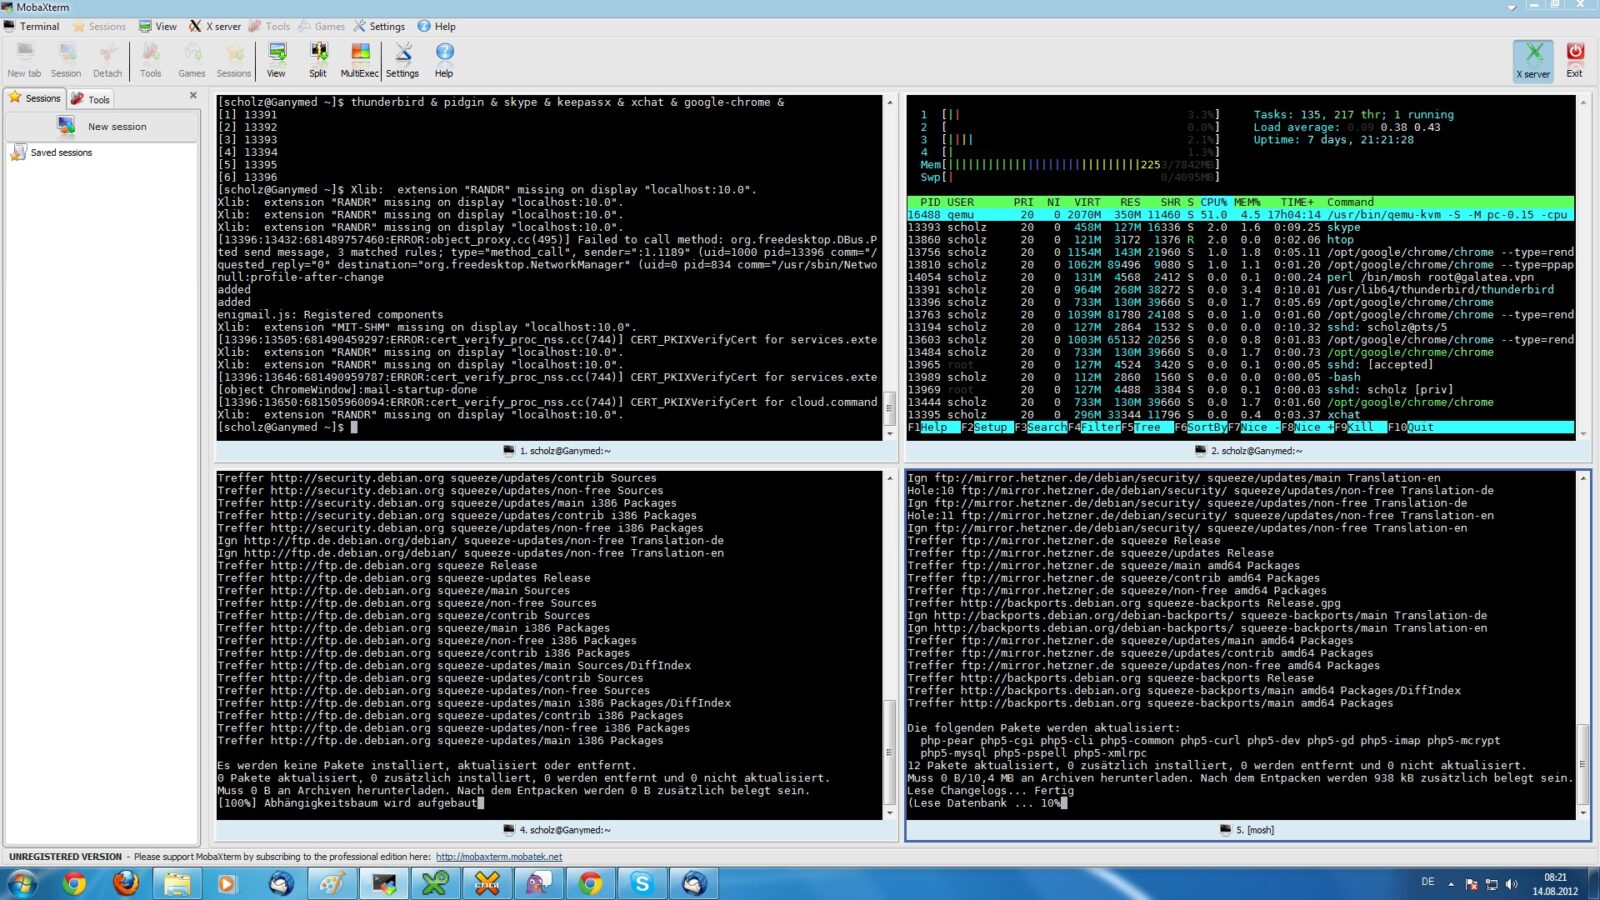Open the Tools menu
The width and height of the screenshot is (1600, 900).
click(x=269, y=26)
